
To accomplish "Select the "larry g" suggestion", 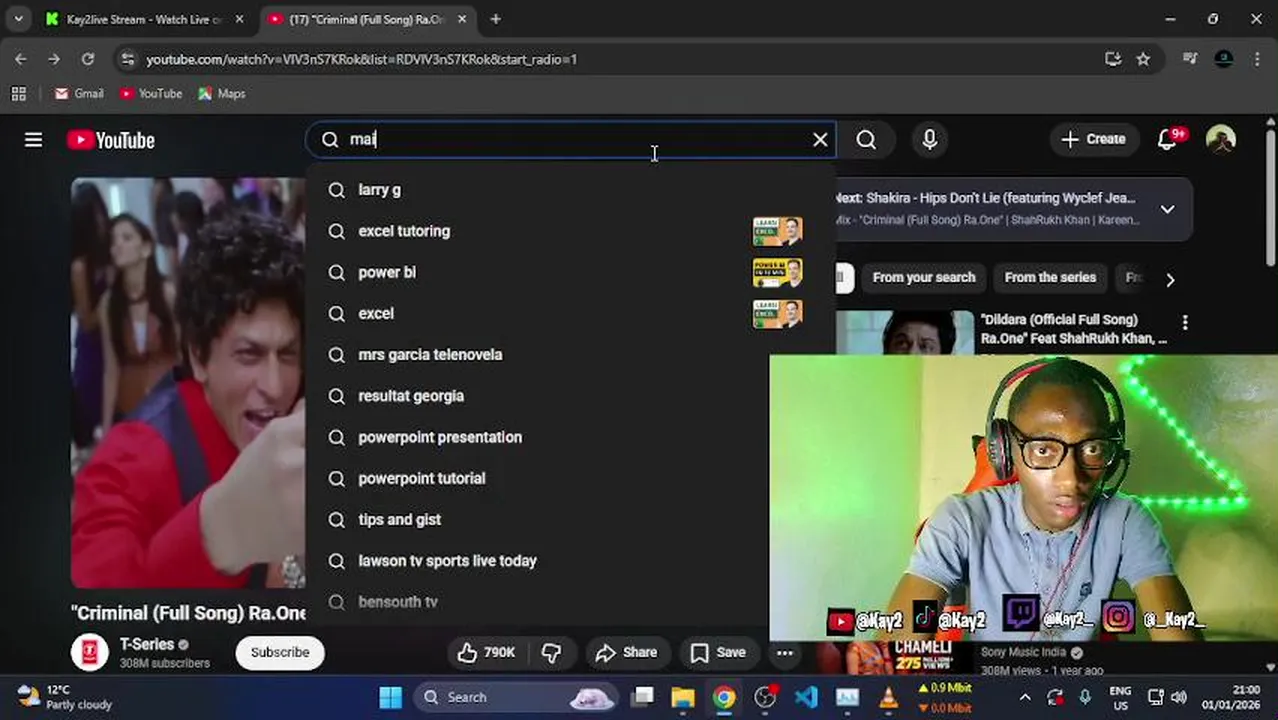I will (x=570, y=190).
